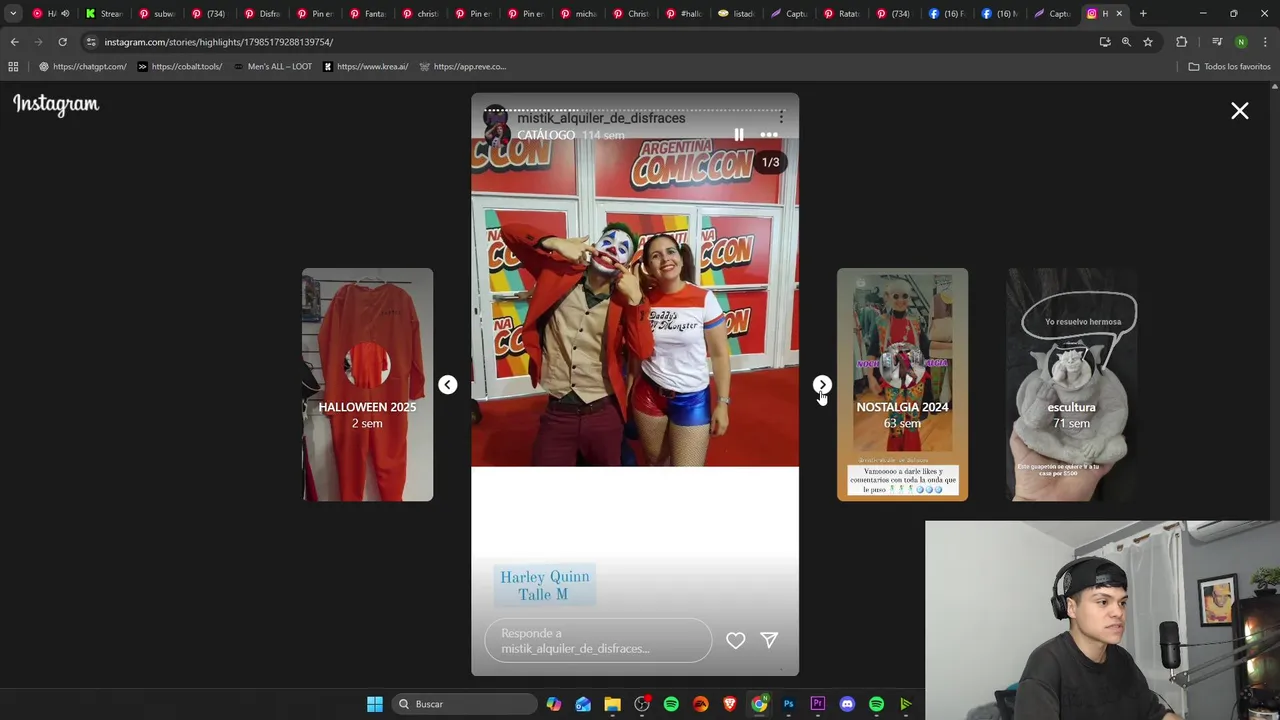The width and height of the screenshot is (1280, 720).
Task: Close the story viewer with the X
Action: pos(1240,111)
